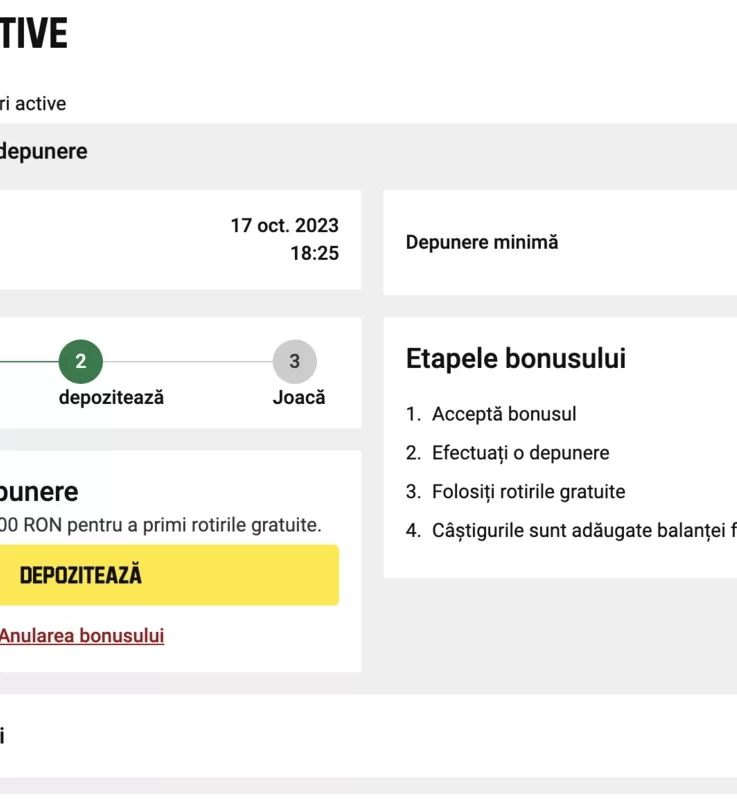
Task: Click the depozitează step label
Action: click(111, 397)
